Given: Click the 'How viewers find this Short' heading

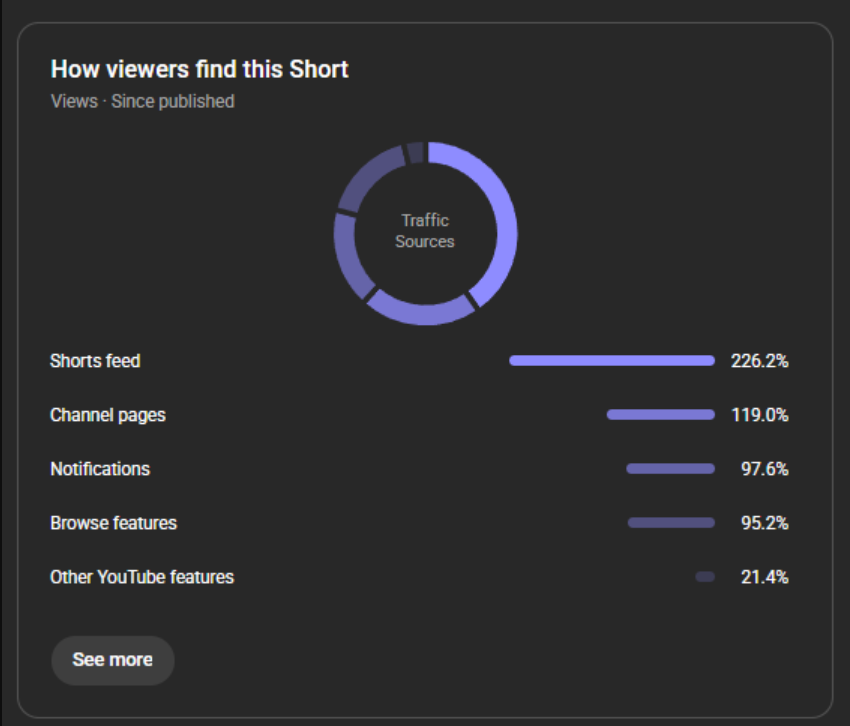Looking at the screenshot, I should (x=199, y=69).
